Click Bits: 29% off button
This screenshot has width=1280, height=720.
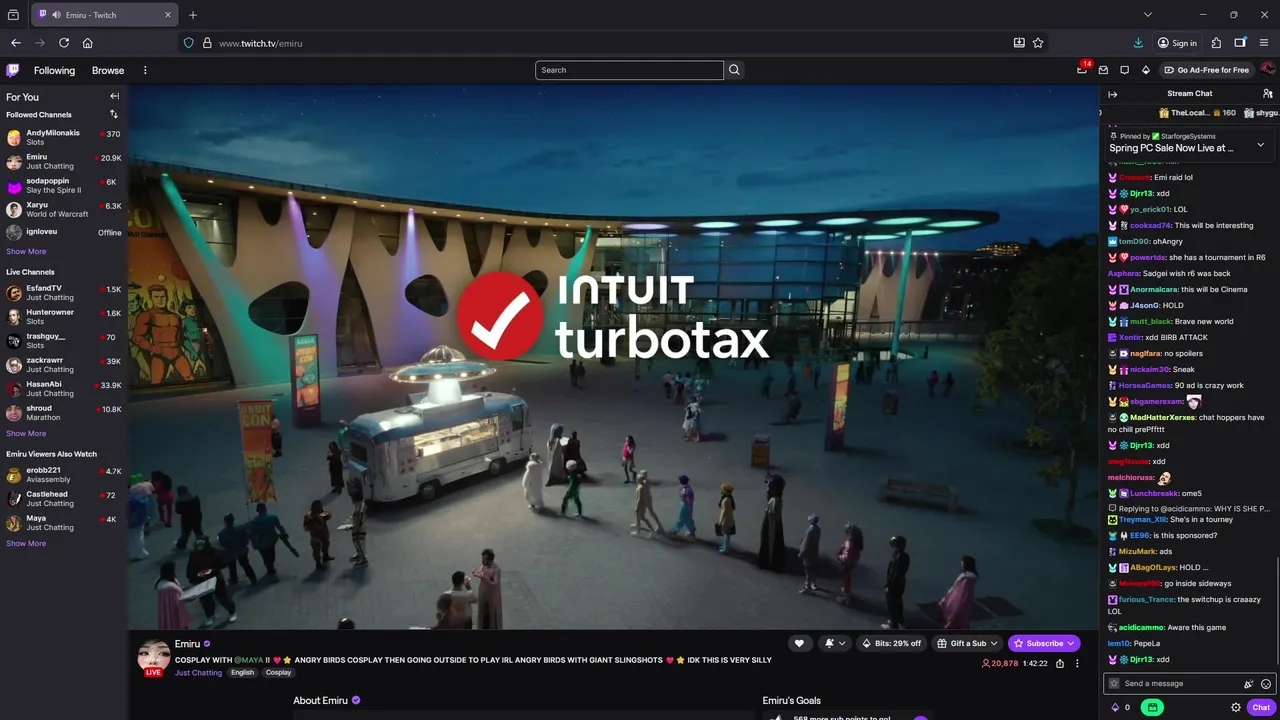click(892, 643)
